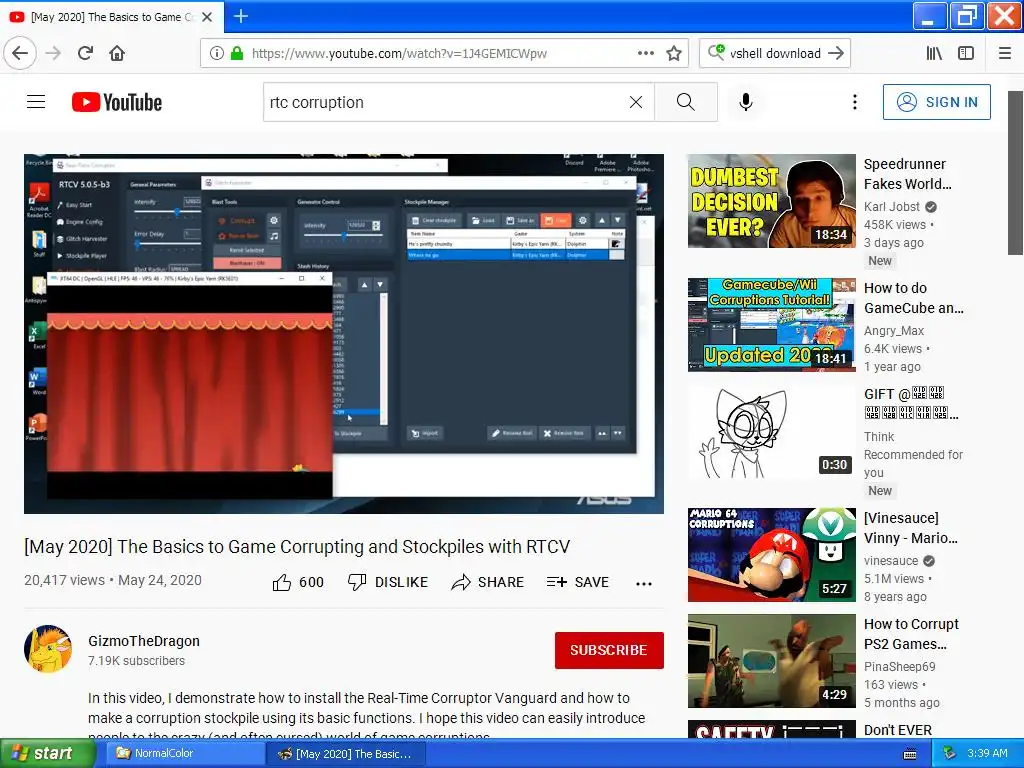Open Gamecube/Wii Corruptions Tutorial thumbnail
1024x768 pixels.
tap(771, 325)
